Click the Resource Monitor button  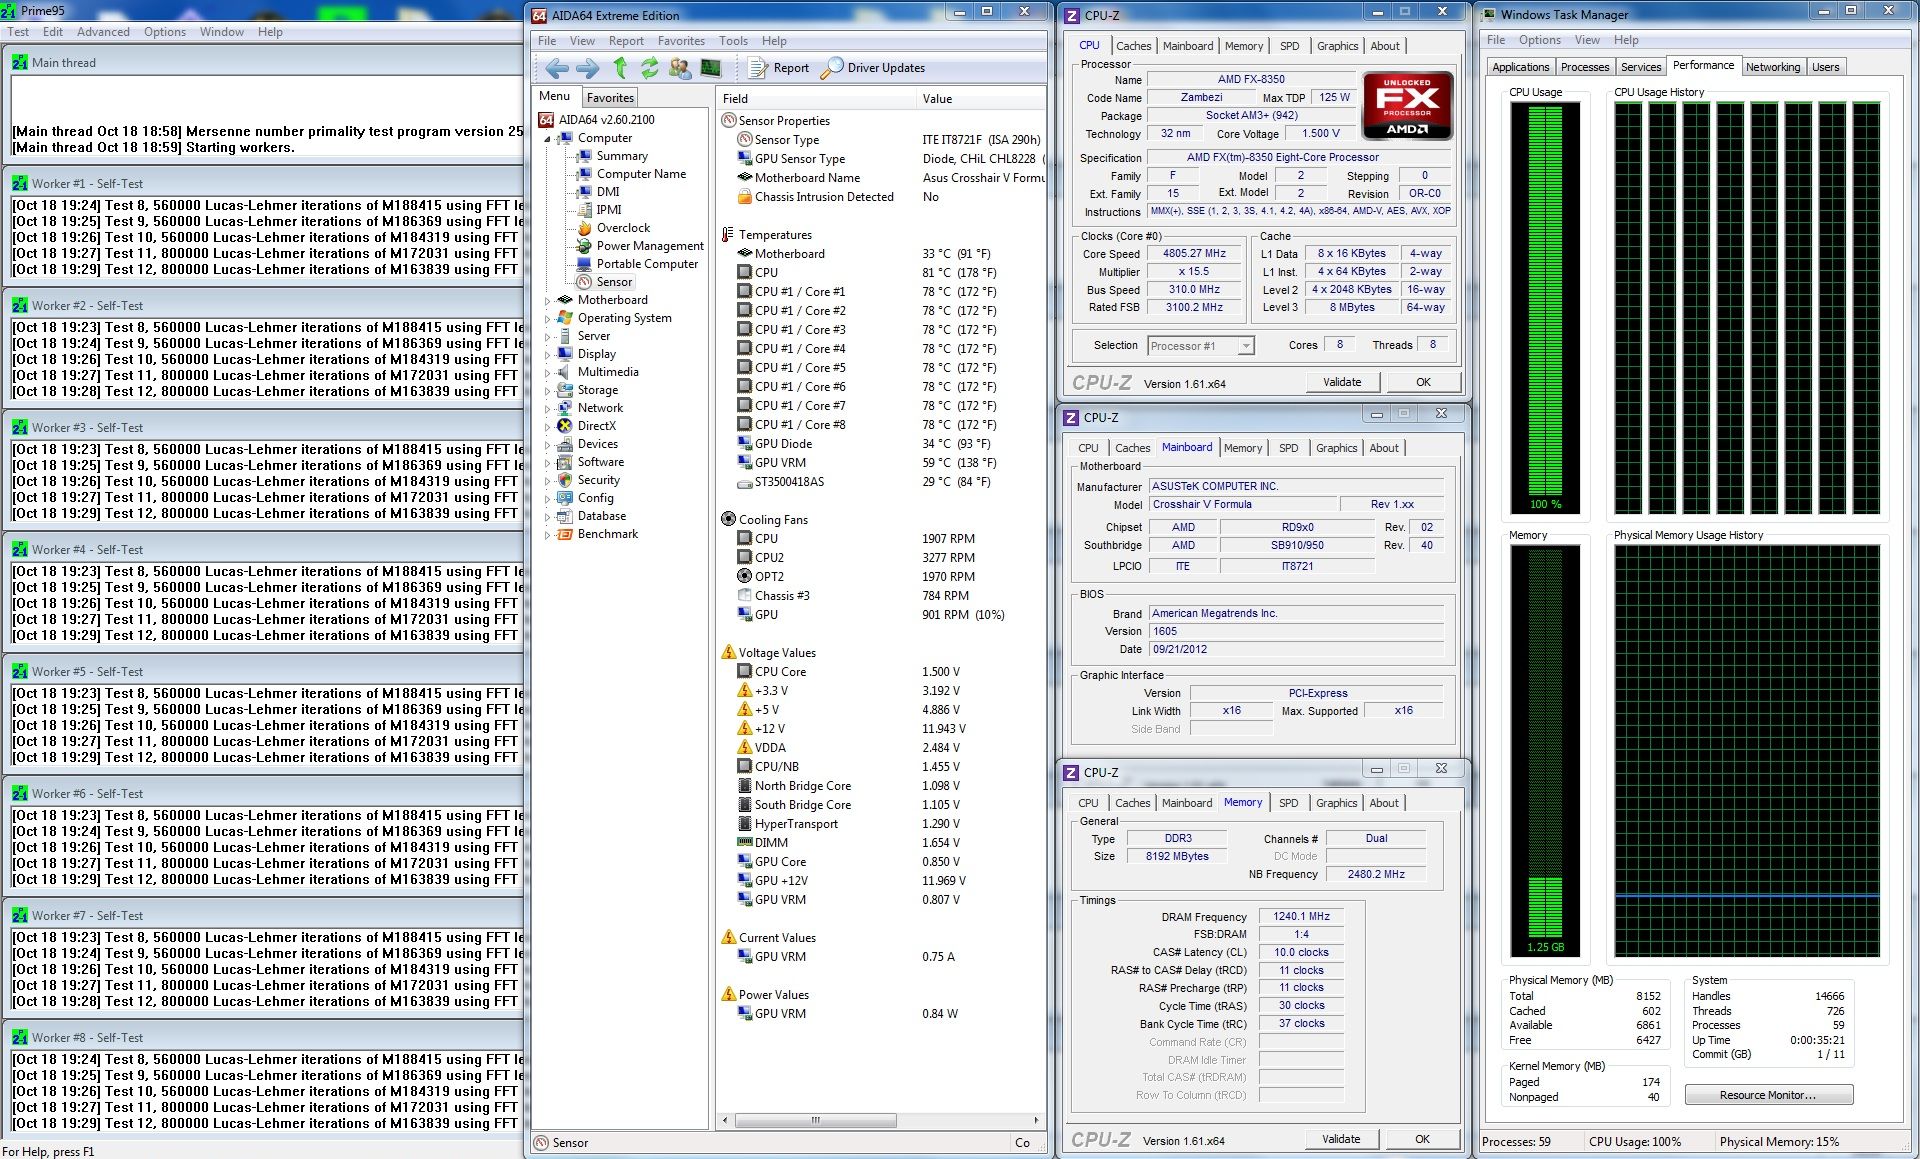pos(1768,1095)
